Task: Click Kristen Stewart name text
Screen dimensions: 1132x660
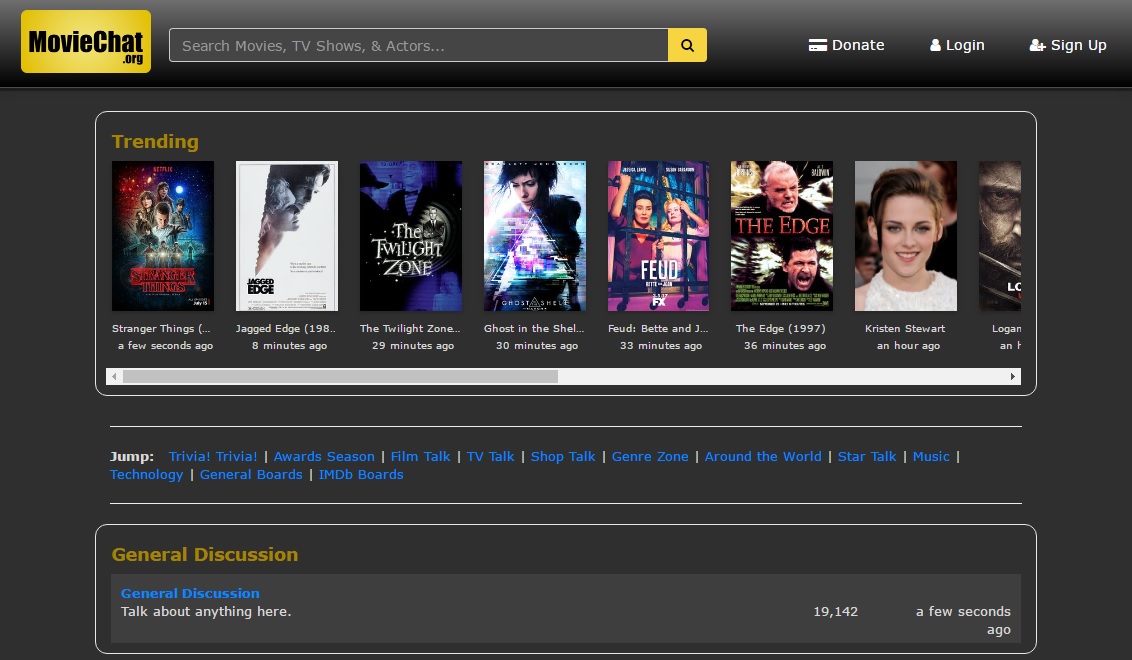Action: [905, 329]
